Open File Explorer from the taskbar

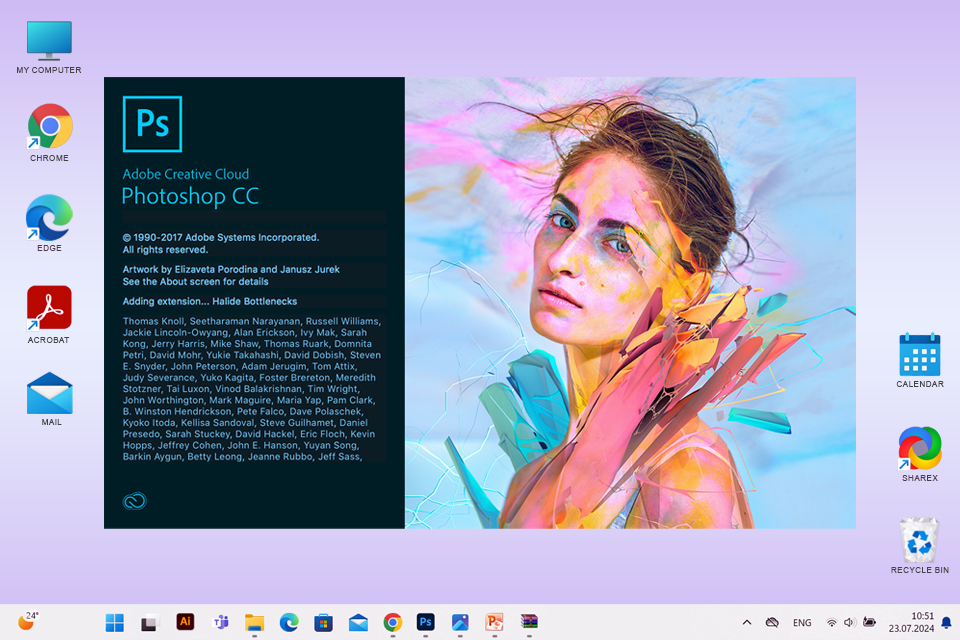[254, 622]
